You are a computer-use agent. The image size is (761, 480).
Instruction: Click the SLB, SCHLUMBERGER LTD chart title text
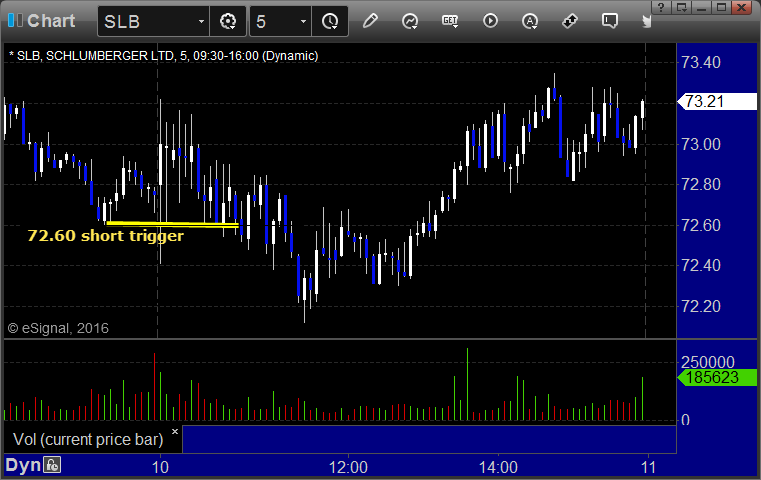pyautogui.click(x=164, y=56)
